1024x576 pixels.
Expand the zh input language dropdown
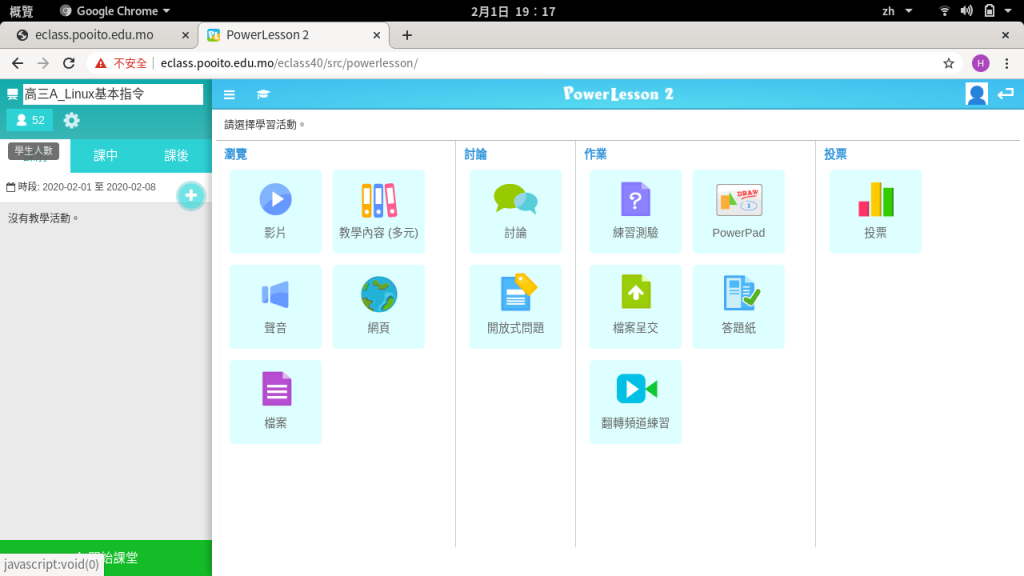895,11
